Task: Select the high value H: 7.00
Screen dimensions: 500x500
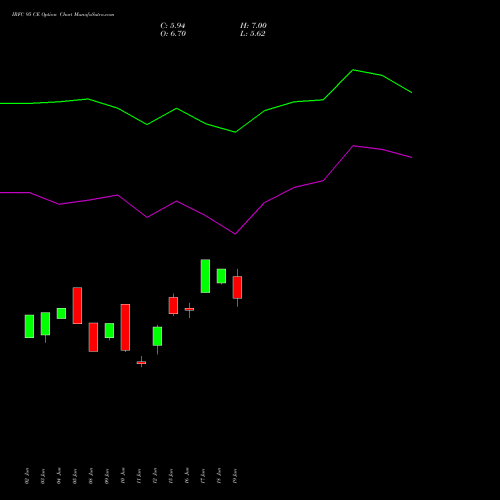Action: [x=253, y=26]
